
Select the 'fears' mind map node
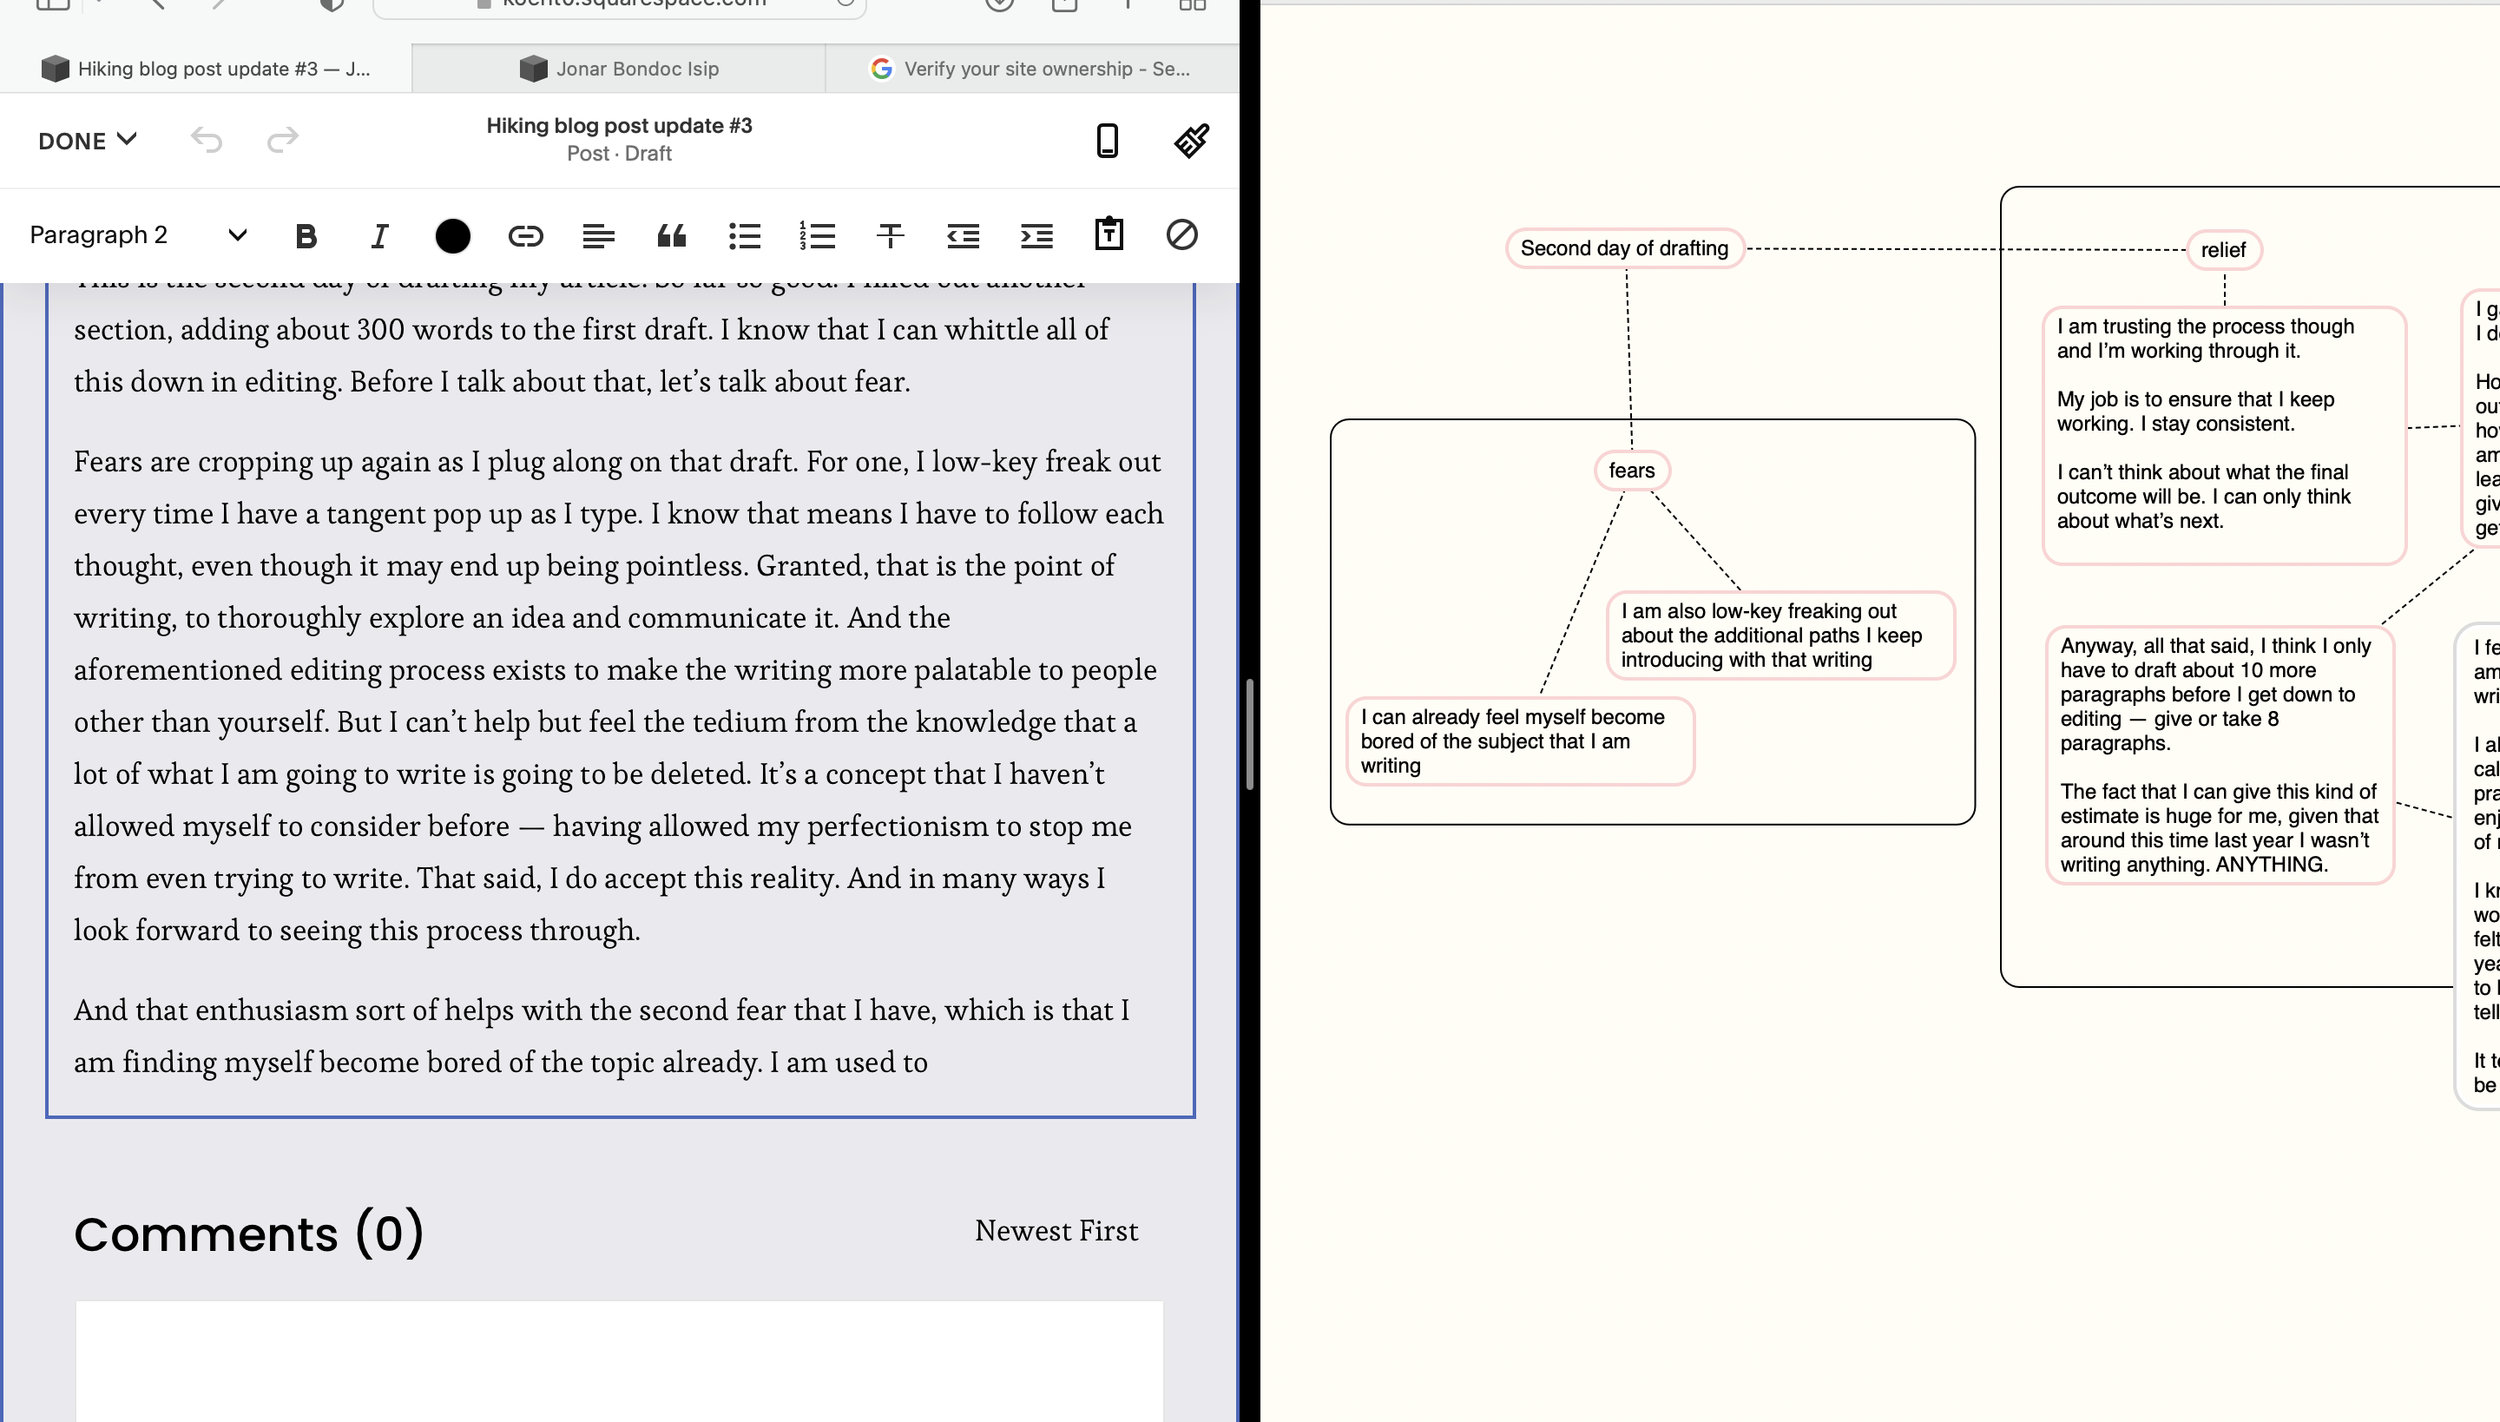pyautogui.click(x=1632, y=470)
